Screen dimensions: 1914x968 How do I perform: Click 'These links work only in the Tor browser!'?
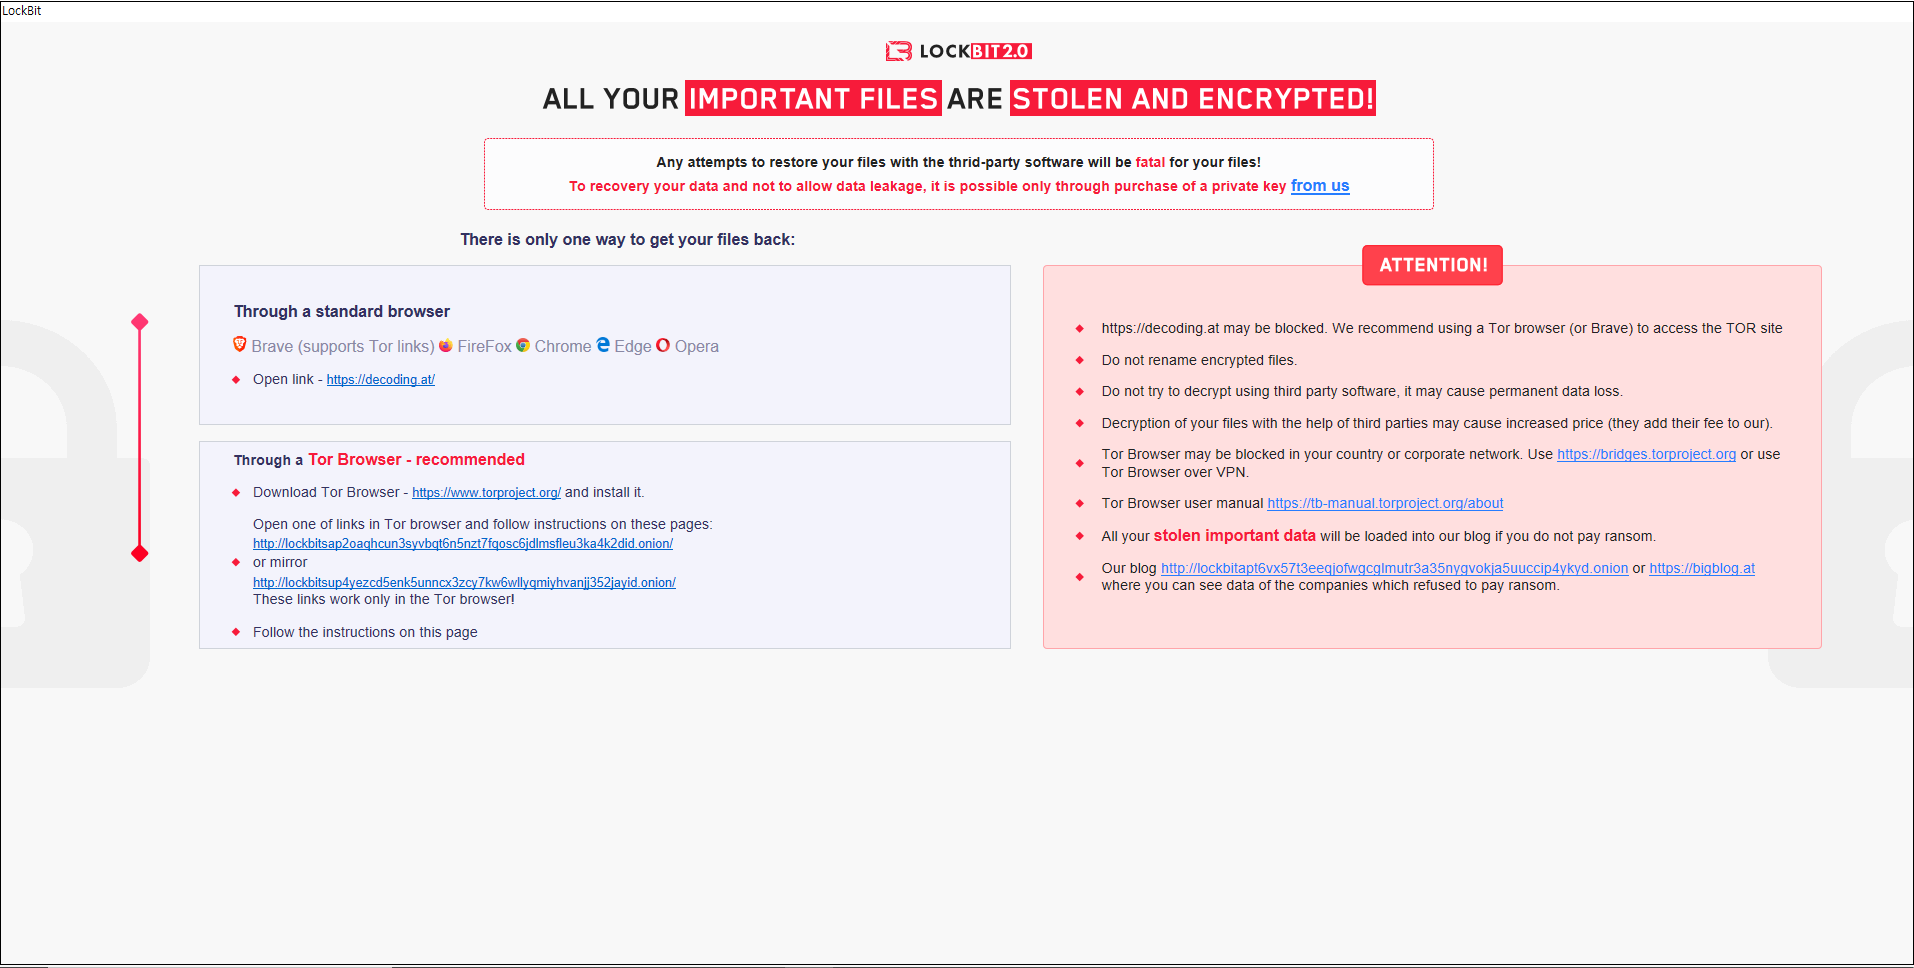pyautogui.click(x=384, y=599)
